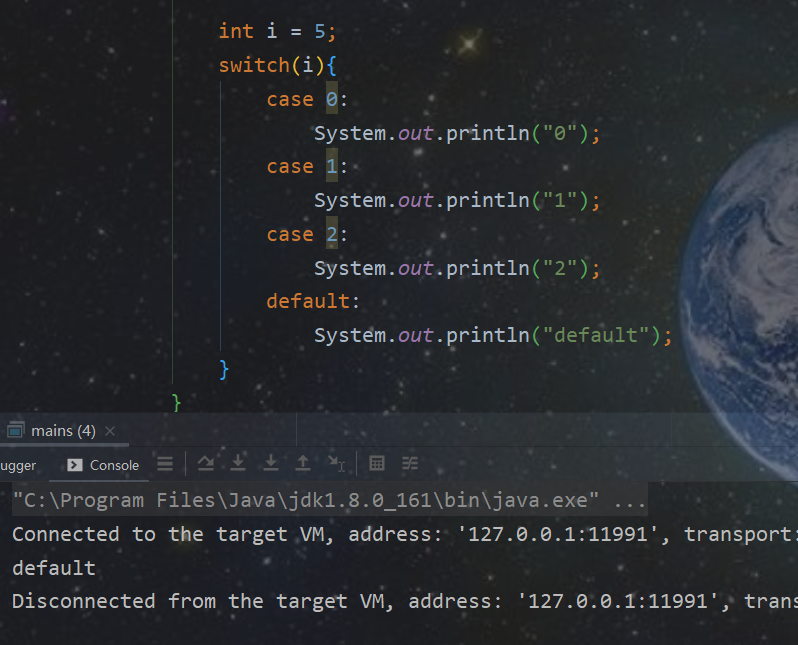Click the 'case 2:' label in code
The width and height of the screenshot is (798, 645).
(307, 234)
